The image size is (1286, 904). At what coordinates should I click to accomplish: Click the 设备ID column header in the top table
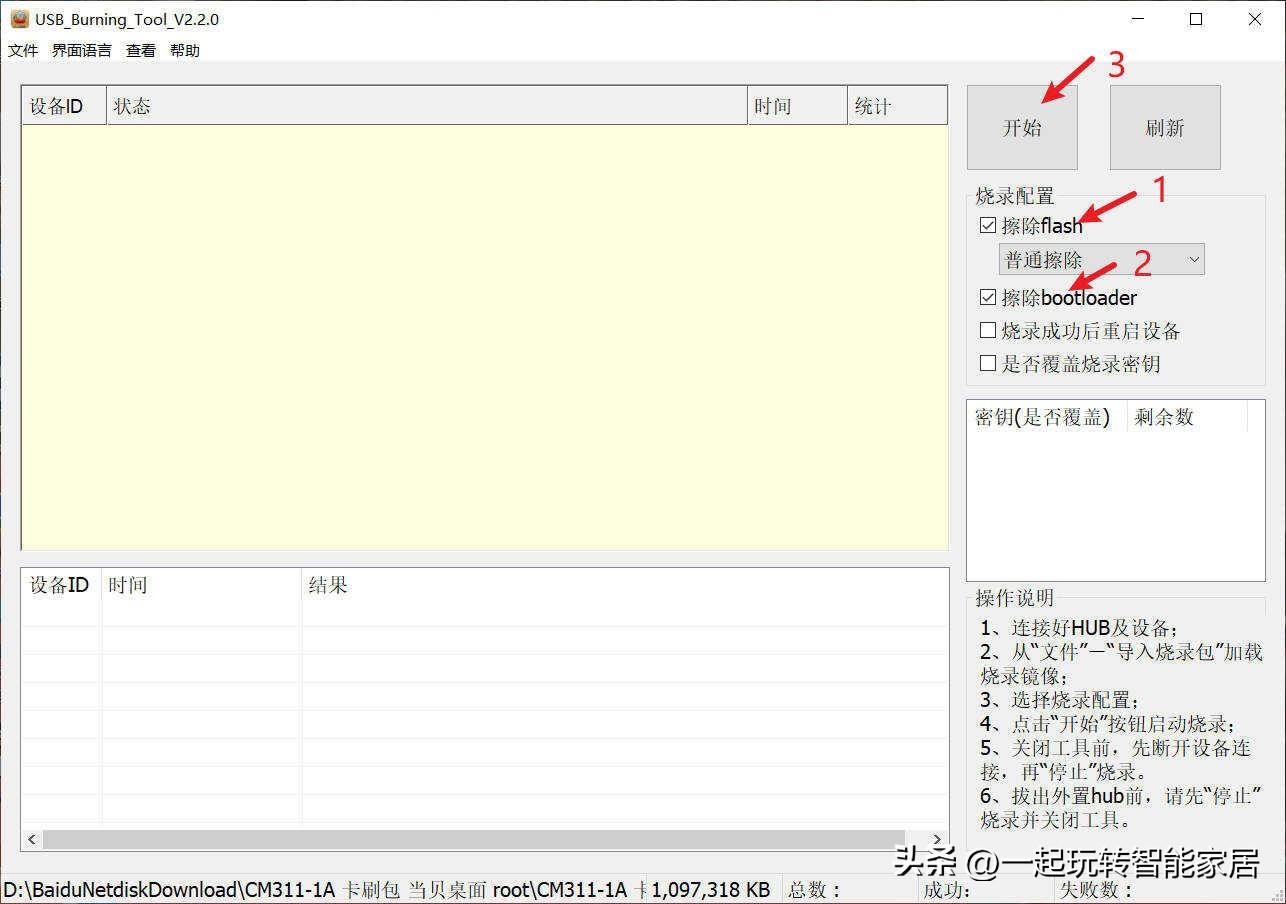click(x=64, y=106)
